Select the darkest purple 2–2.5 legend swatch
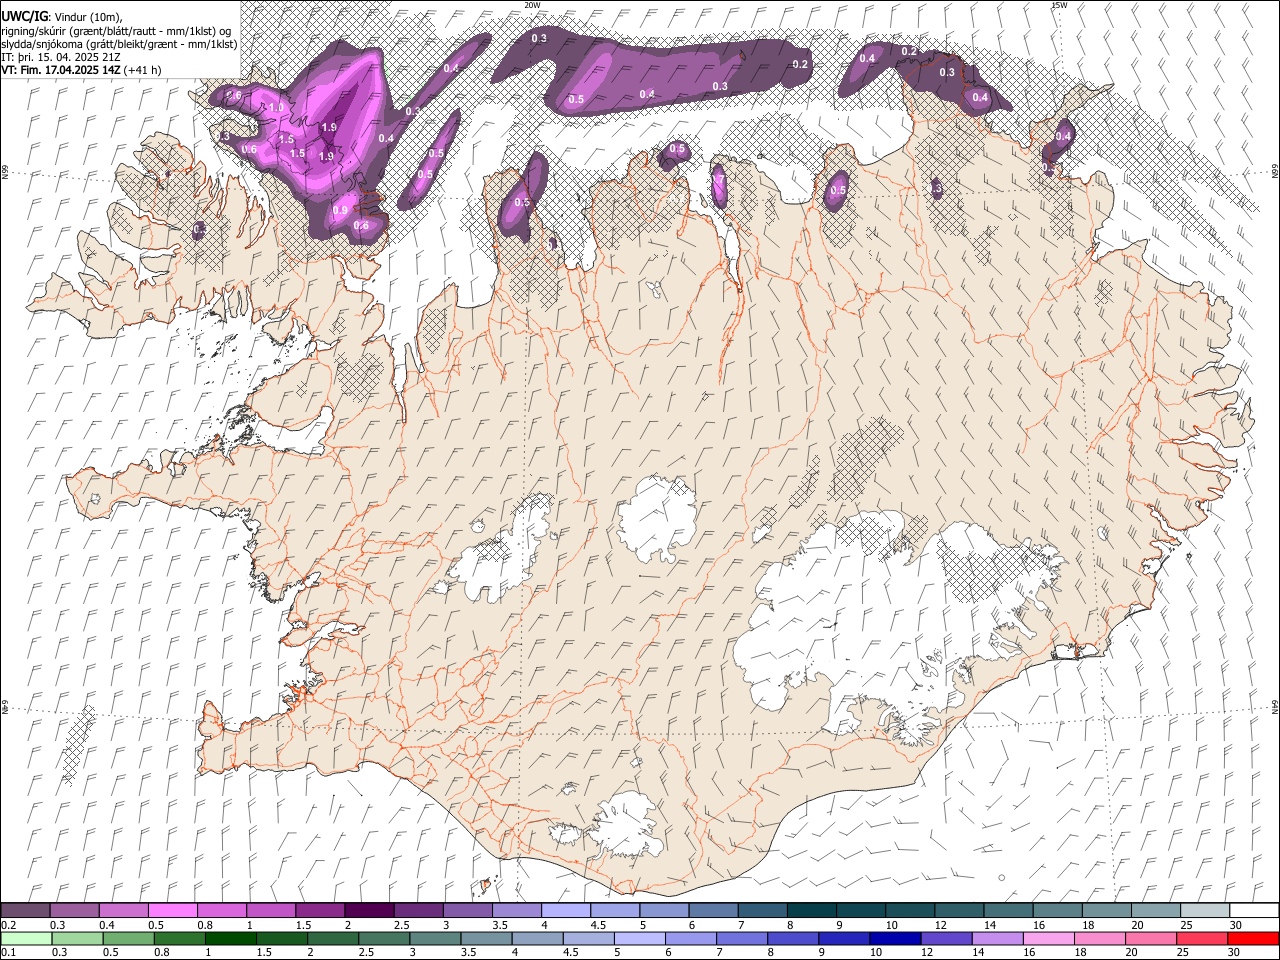The width and height of the screenshot is (1280, 960). pos(368,911)
